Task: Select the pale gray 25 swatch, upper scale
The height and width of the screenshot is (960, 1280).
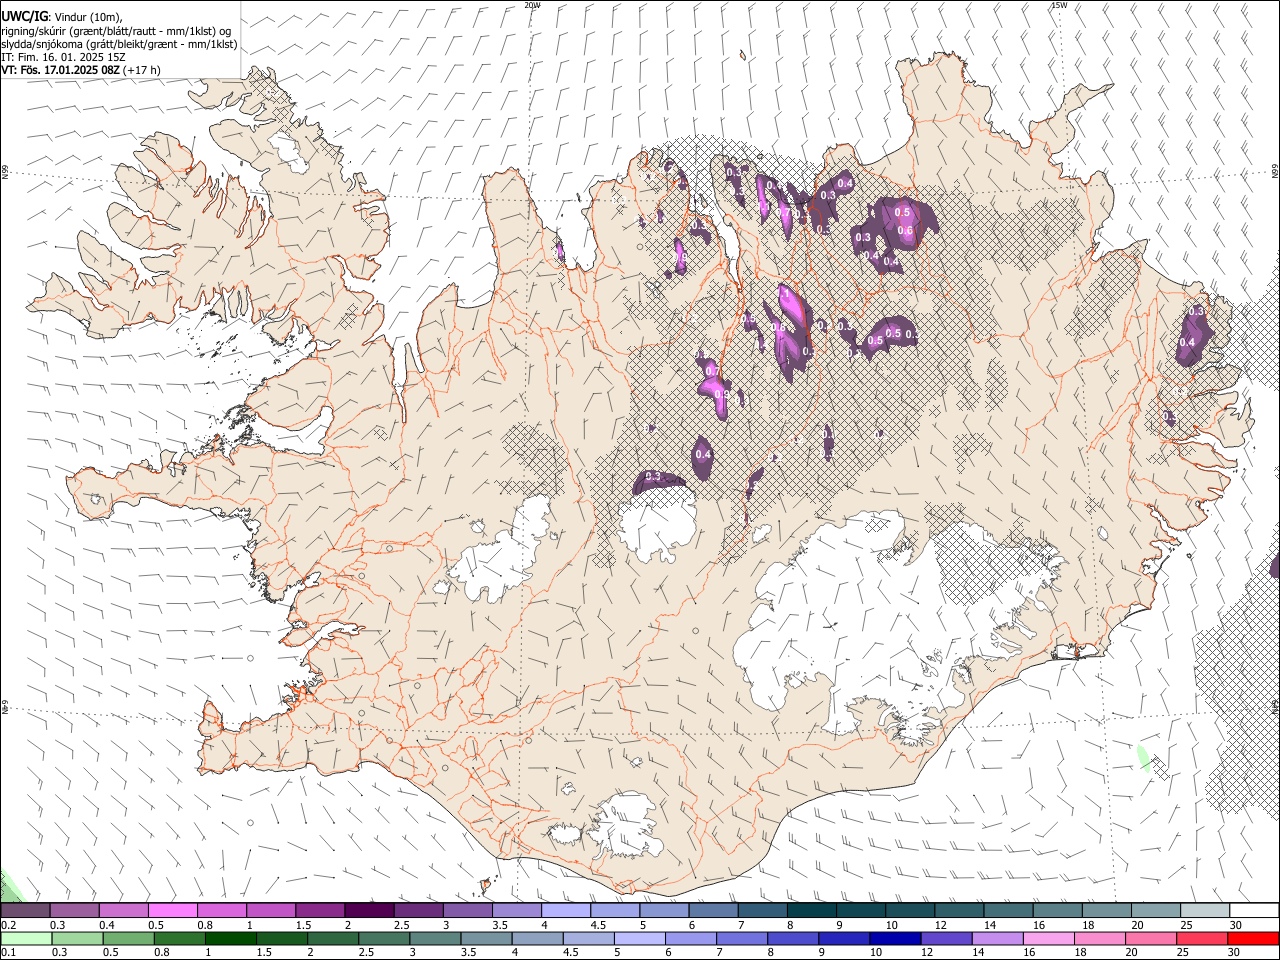Action: tap(1205, 910)
